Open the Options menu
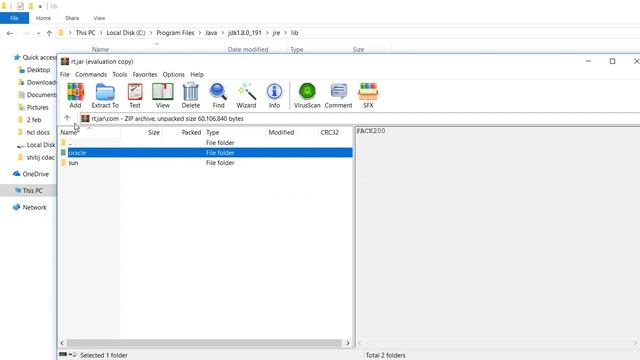640x360 pixels. tap(173, 74)
